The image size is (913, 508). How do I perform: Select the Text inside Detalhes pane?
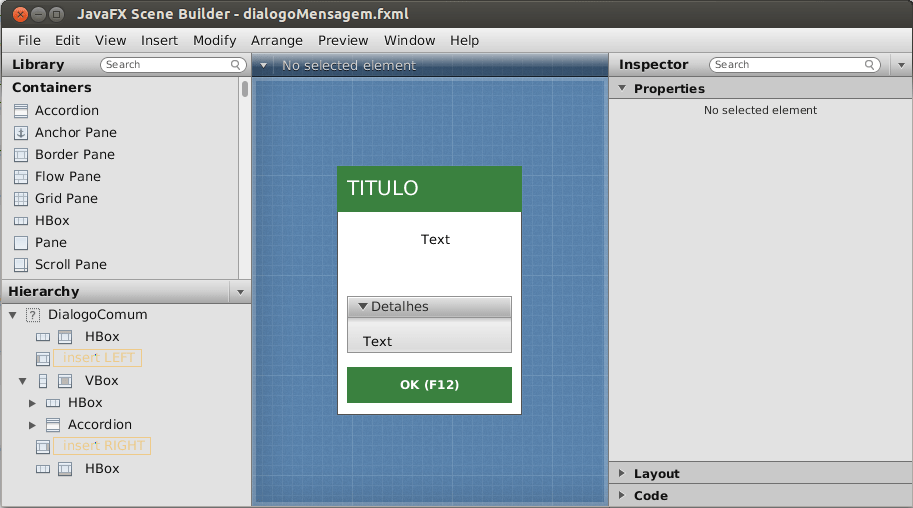[377, 341]
